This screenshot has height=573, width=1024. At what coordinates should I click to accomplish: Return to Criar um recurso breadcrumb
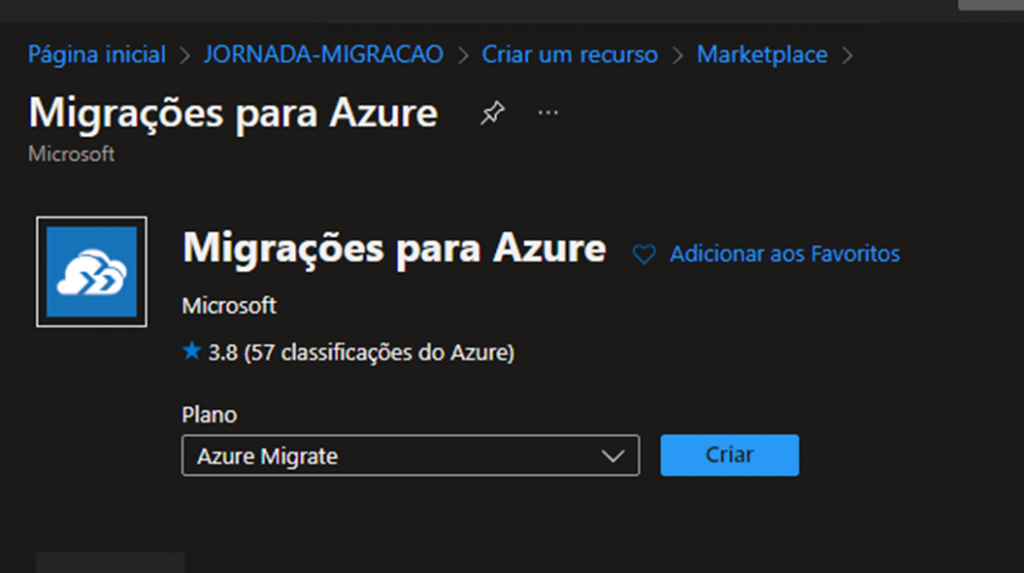coord(570,54)
